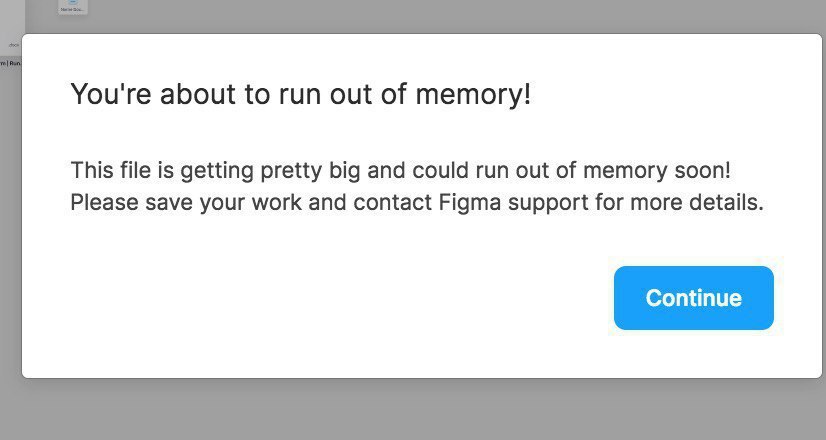Screen dimensions: 826x440
Task: Select the file thumbnail above the dialog
Action: 73,6
